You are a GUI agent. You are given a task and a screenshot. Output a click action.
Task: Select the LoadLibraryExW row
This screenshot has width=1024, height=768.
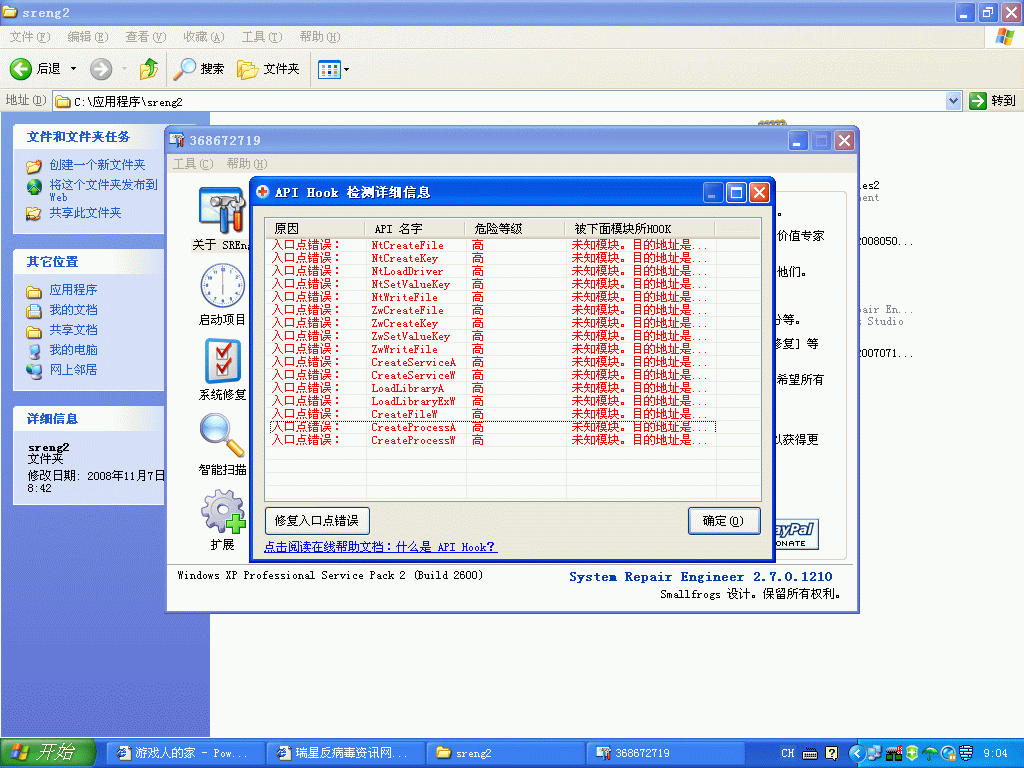tap(493, 402)
